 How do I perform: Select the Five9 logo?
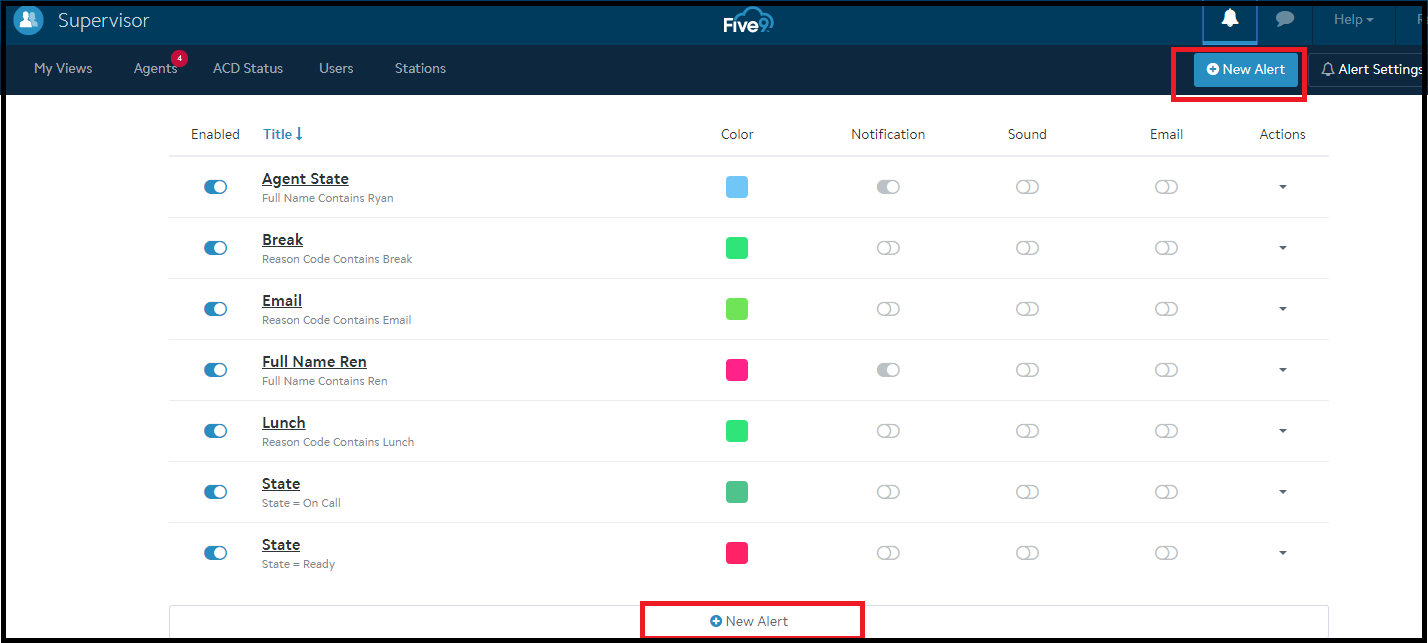click(747, 20)
